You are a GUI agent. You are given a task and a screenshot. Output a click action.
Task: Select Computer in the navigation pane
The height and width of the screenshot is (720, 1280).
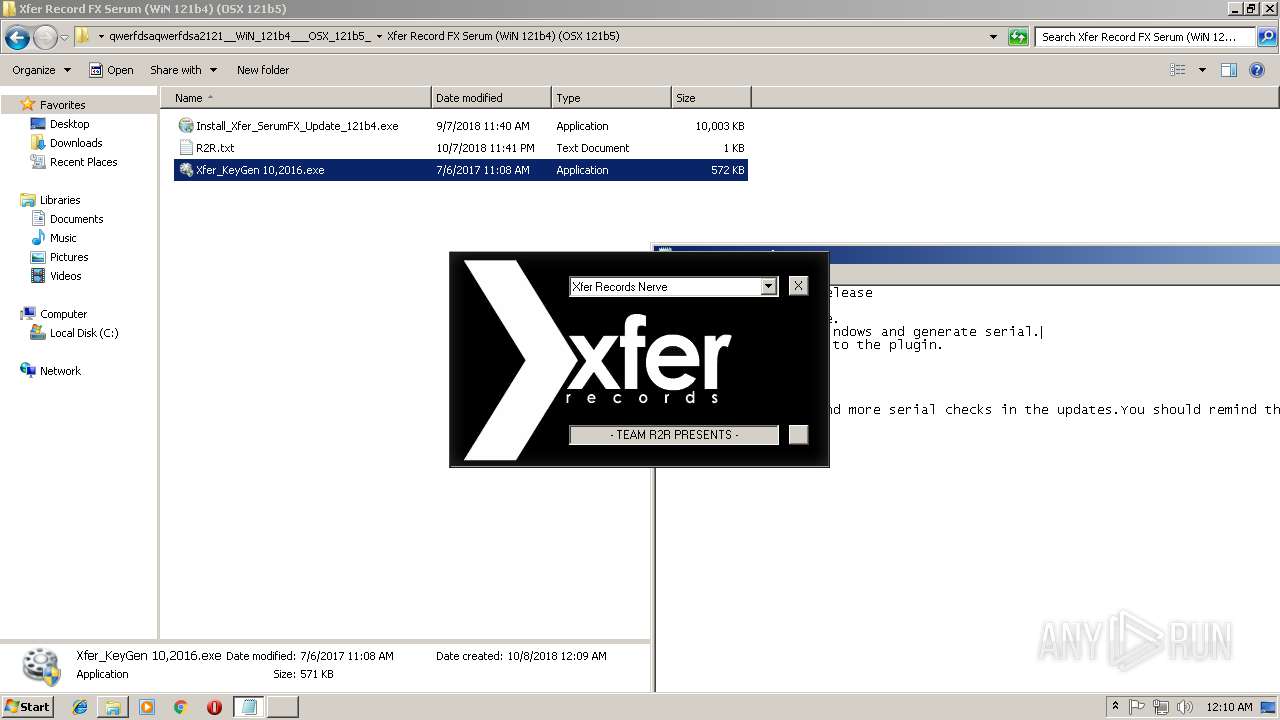[63, 314]
